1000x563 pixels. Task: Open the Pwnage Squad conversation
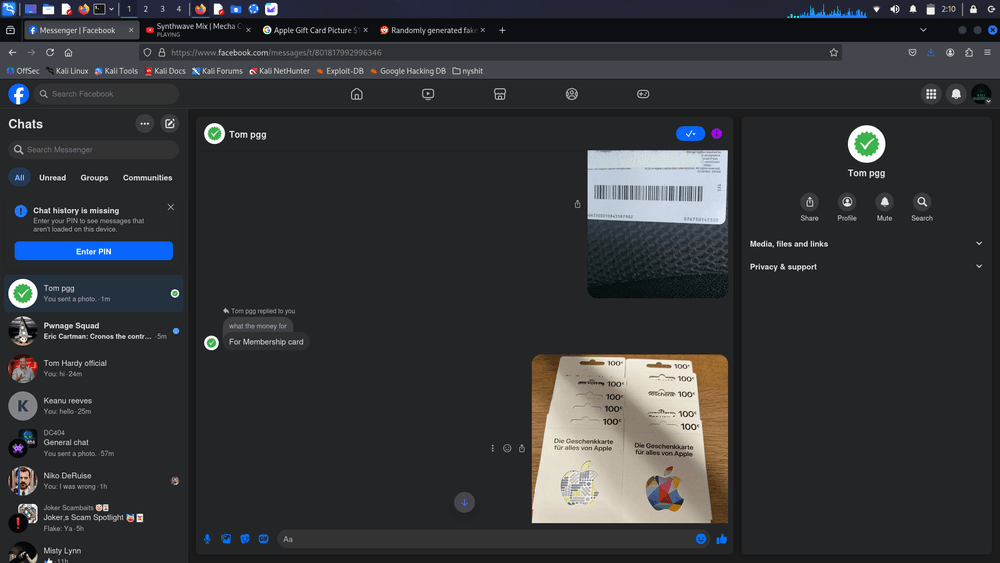(x=94, y=331)
